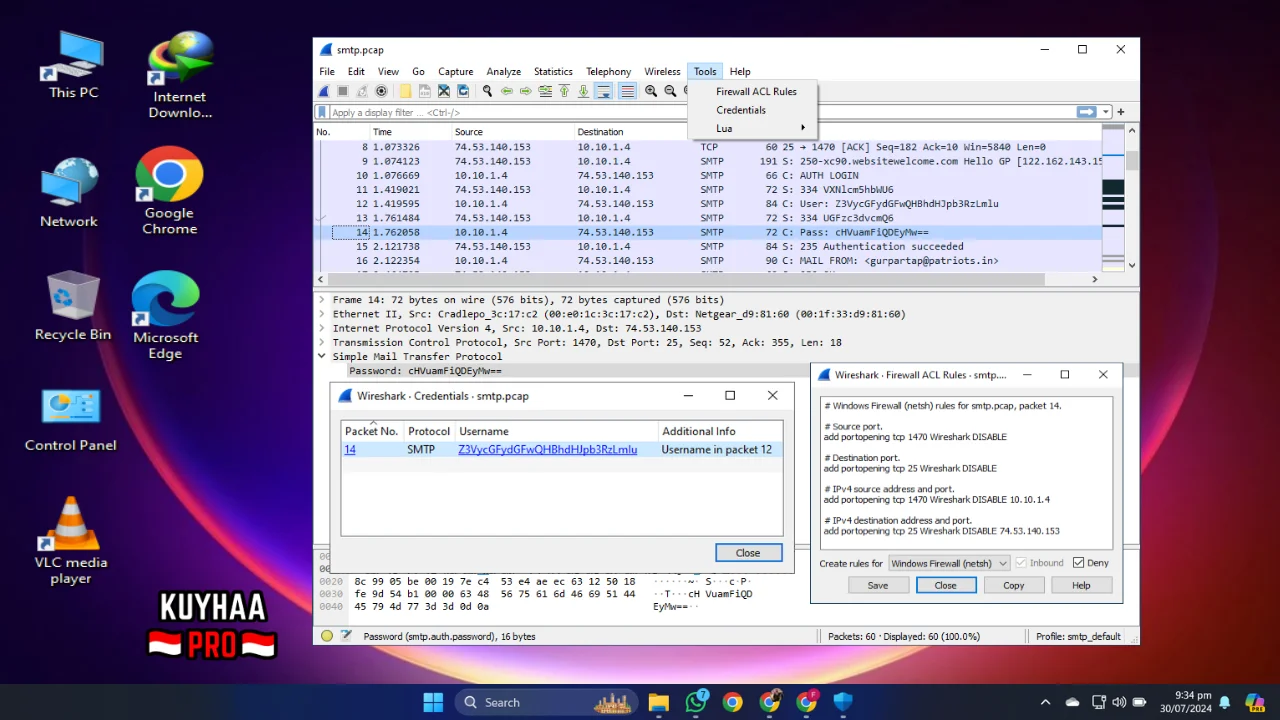Open WhatsApp from the taskbar
This screenshot has width=1280, height=720.
pos(696,702)
